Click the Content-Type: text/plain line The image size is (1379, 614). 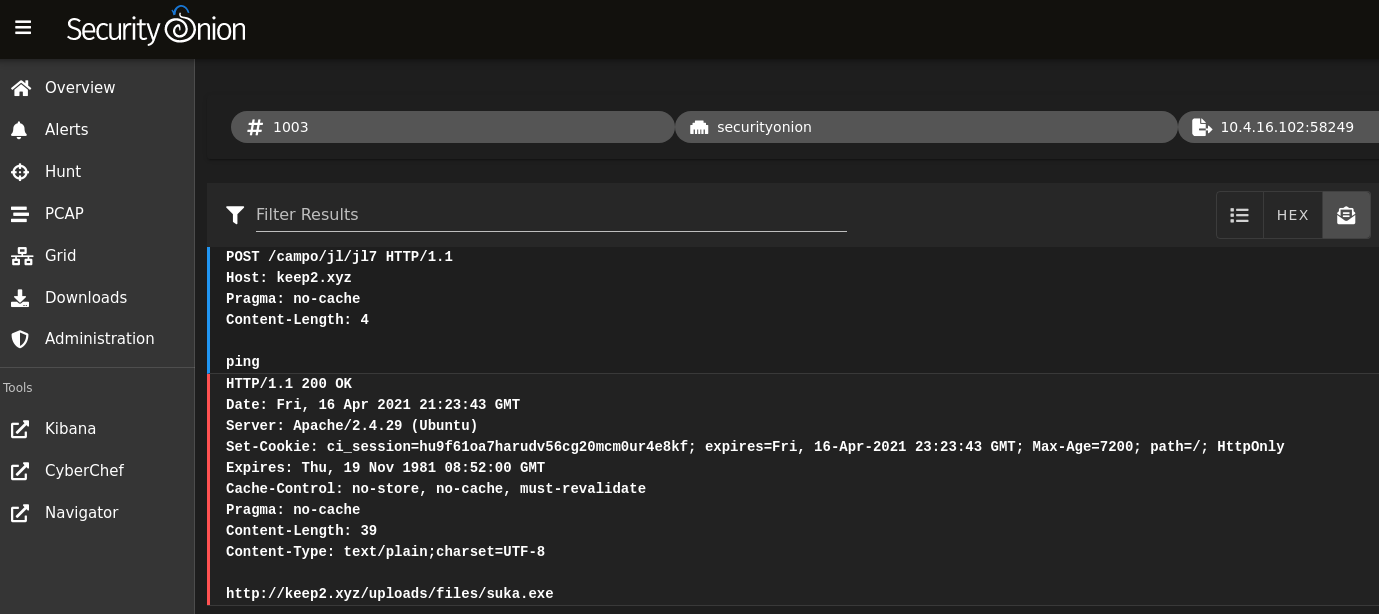[385, 552]
